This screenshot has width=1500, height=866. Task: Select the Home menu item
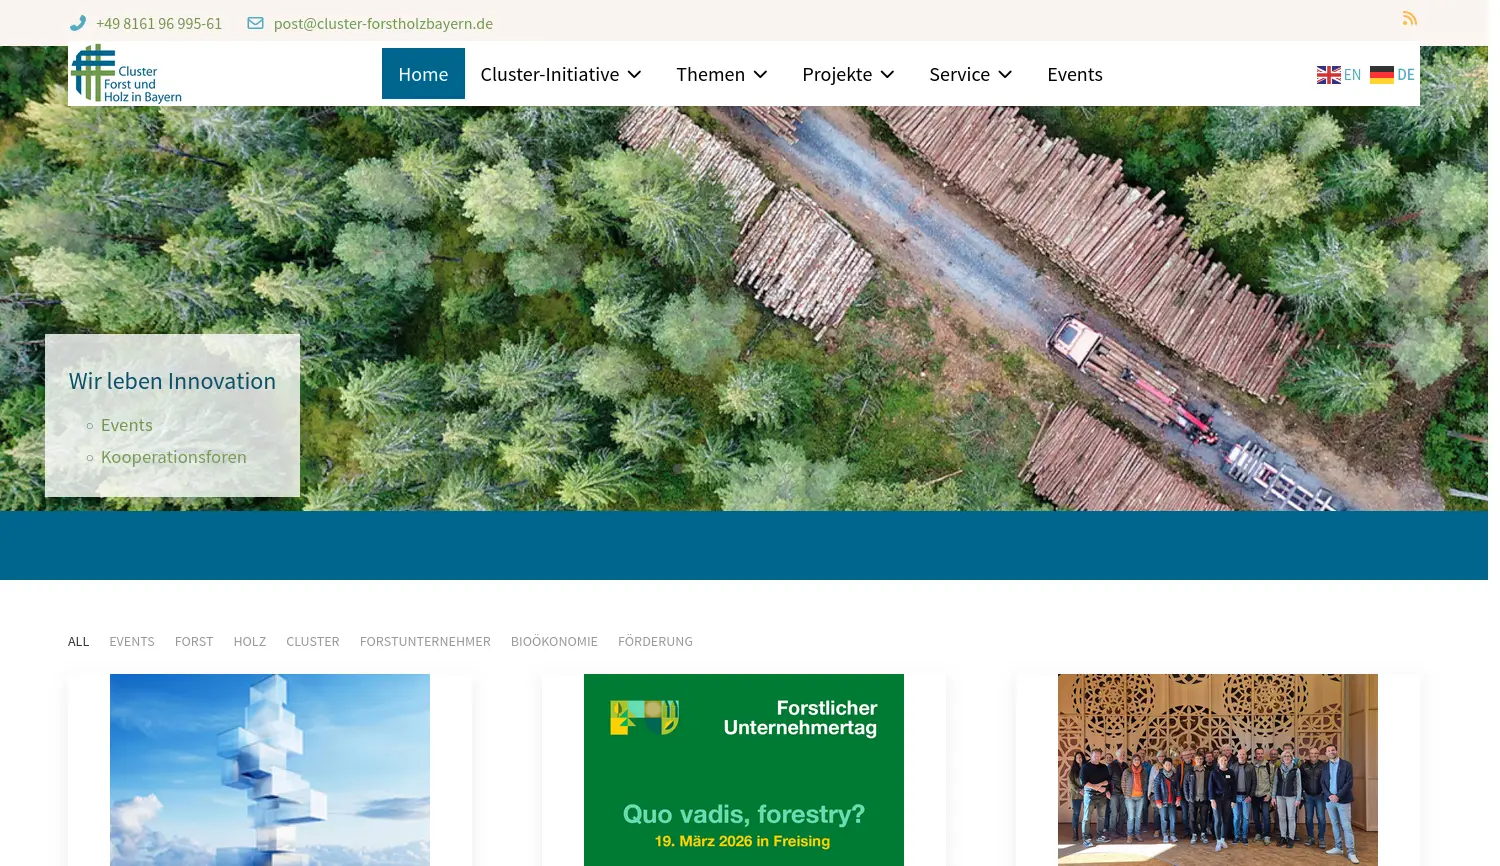coord(423,73)
